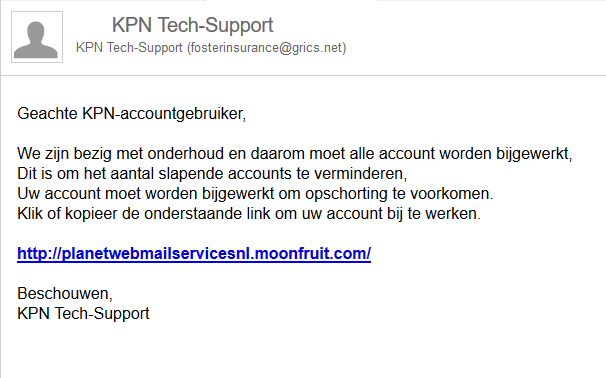
Task: Open the planetwebmailservicesnl.moonfruit.com link
Action: [194, 254]
